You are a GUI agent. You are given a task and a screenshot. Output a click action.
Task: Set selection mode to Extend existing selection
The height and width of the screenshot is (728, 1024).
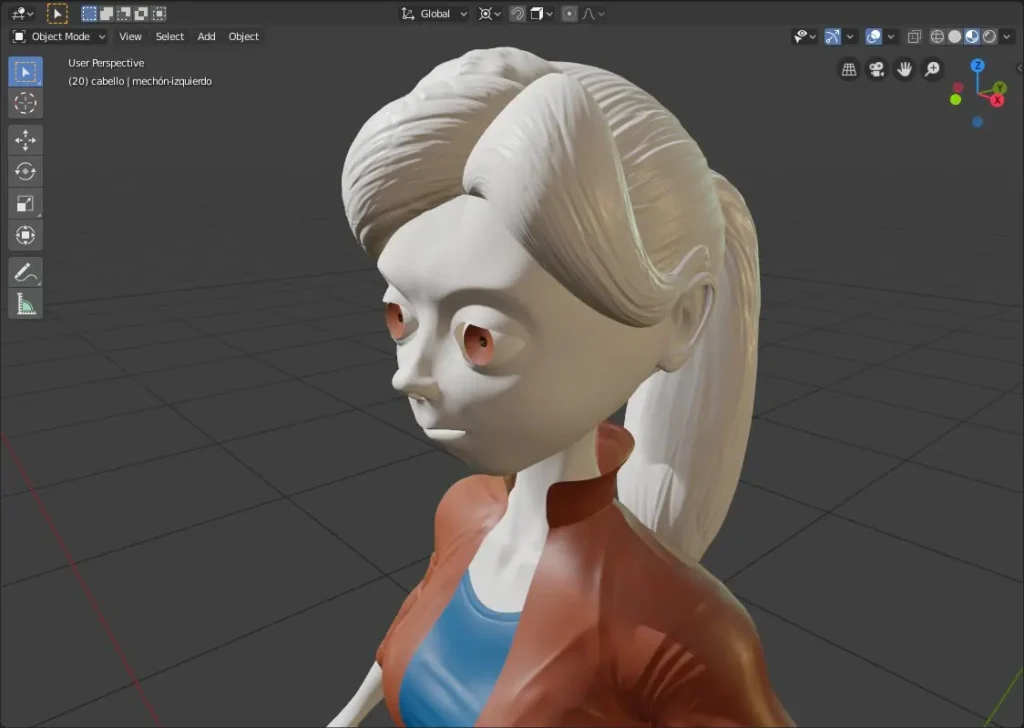pyautogui.click(x=106, y=13)
